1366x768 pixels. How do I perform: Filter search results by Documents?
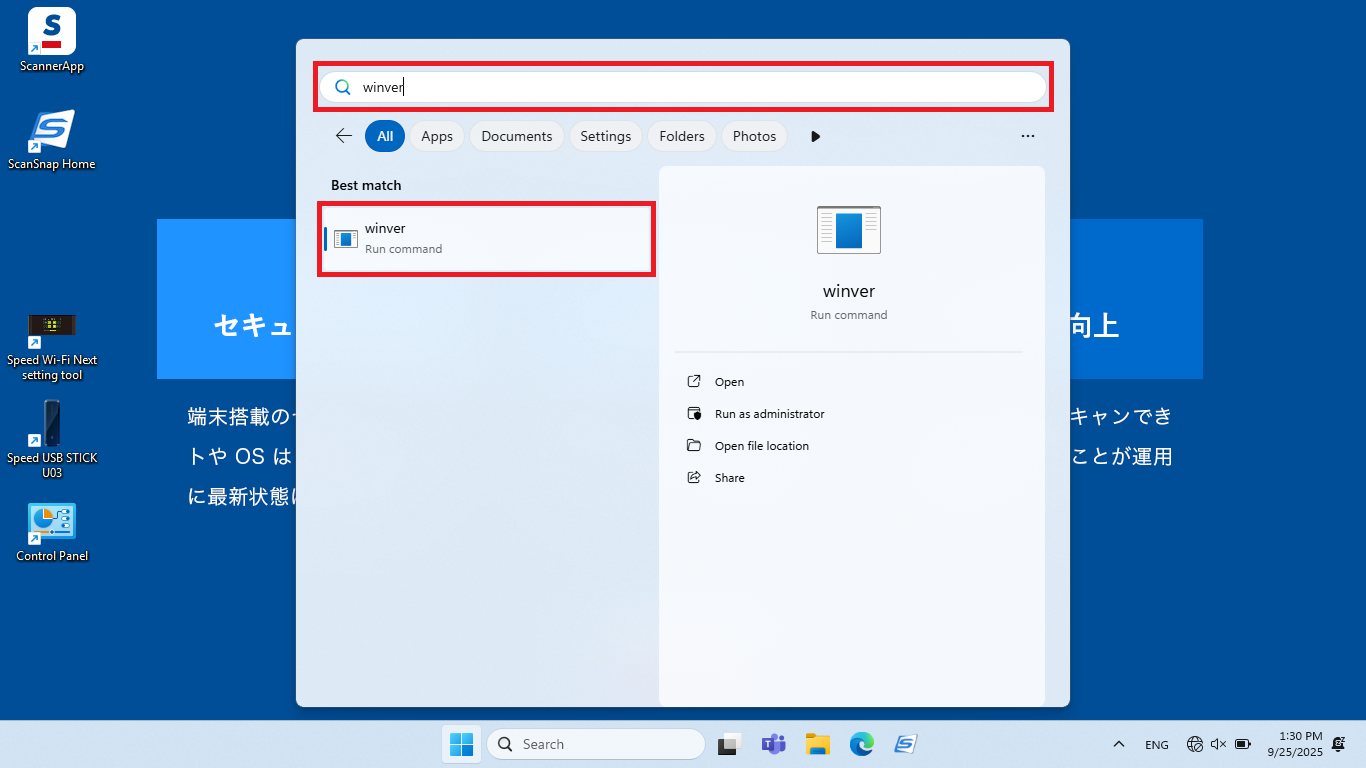(516, 136)
